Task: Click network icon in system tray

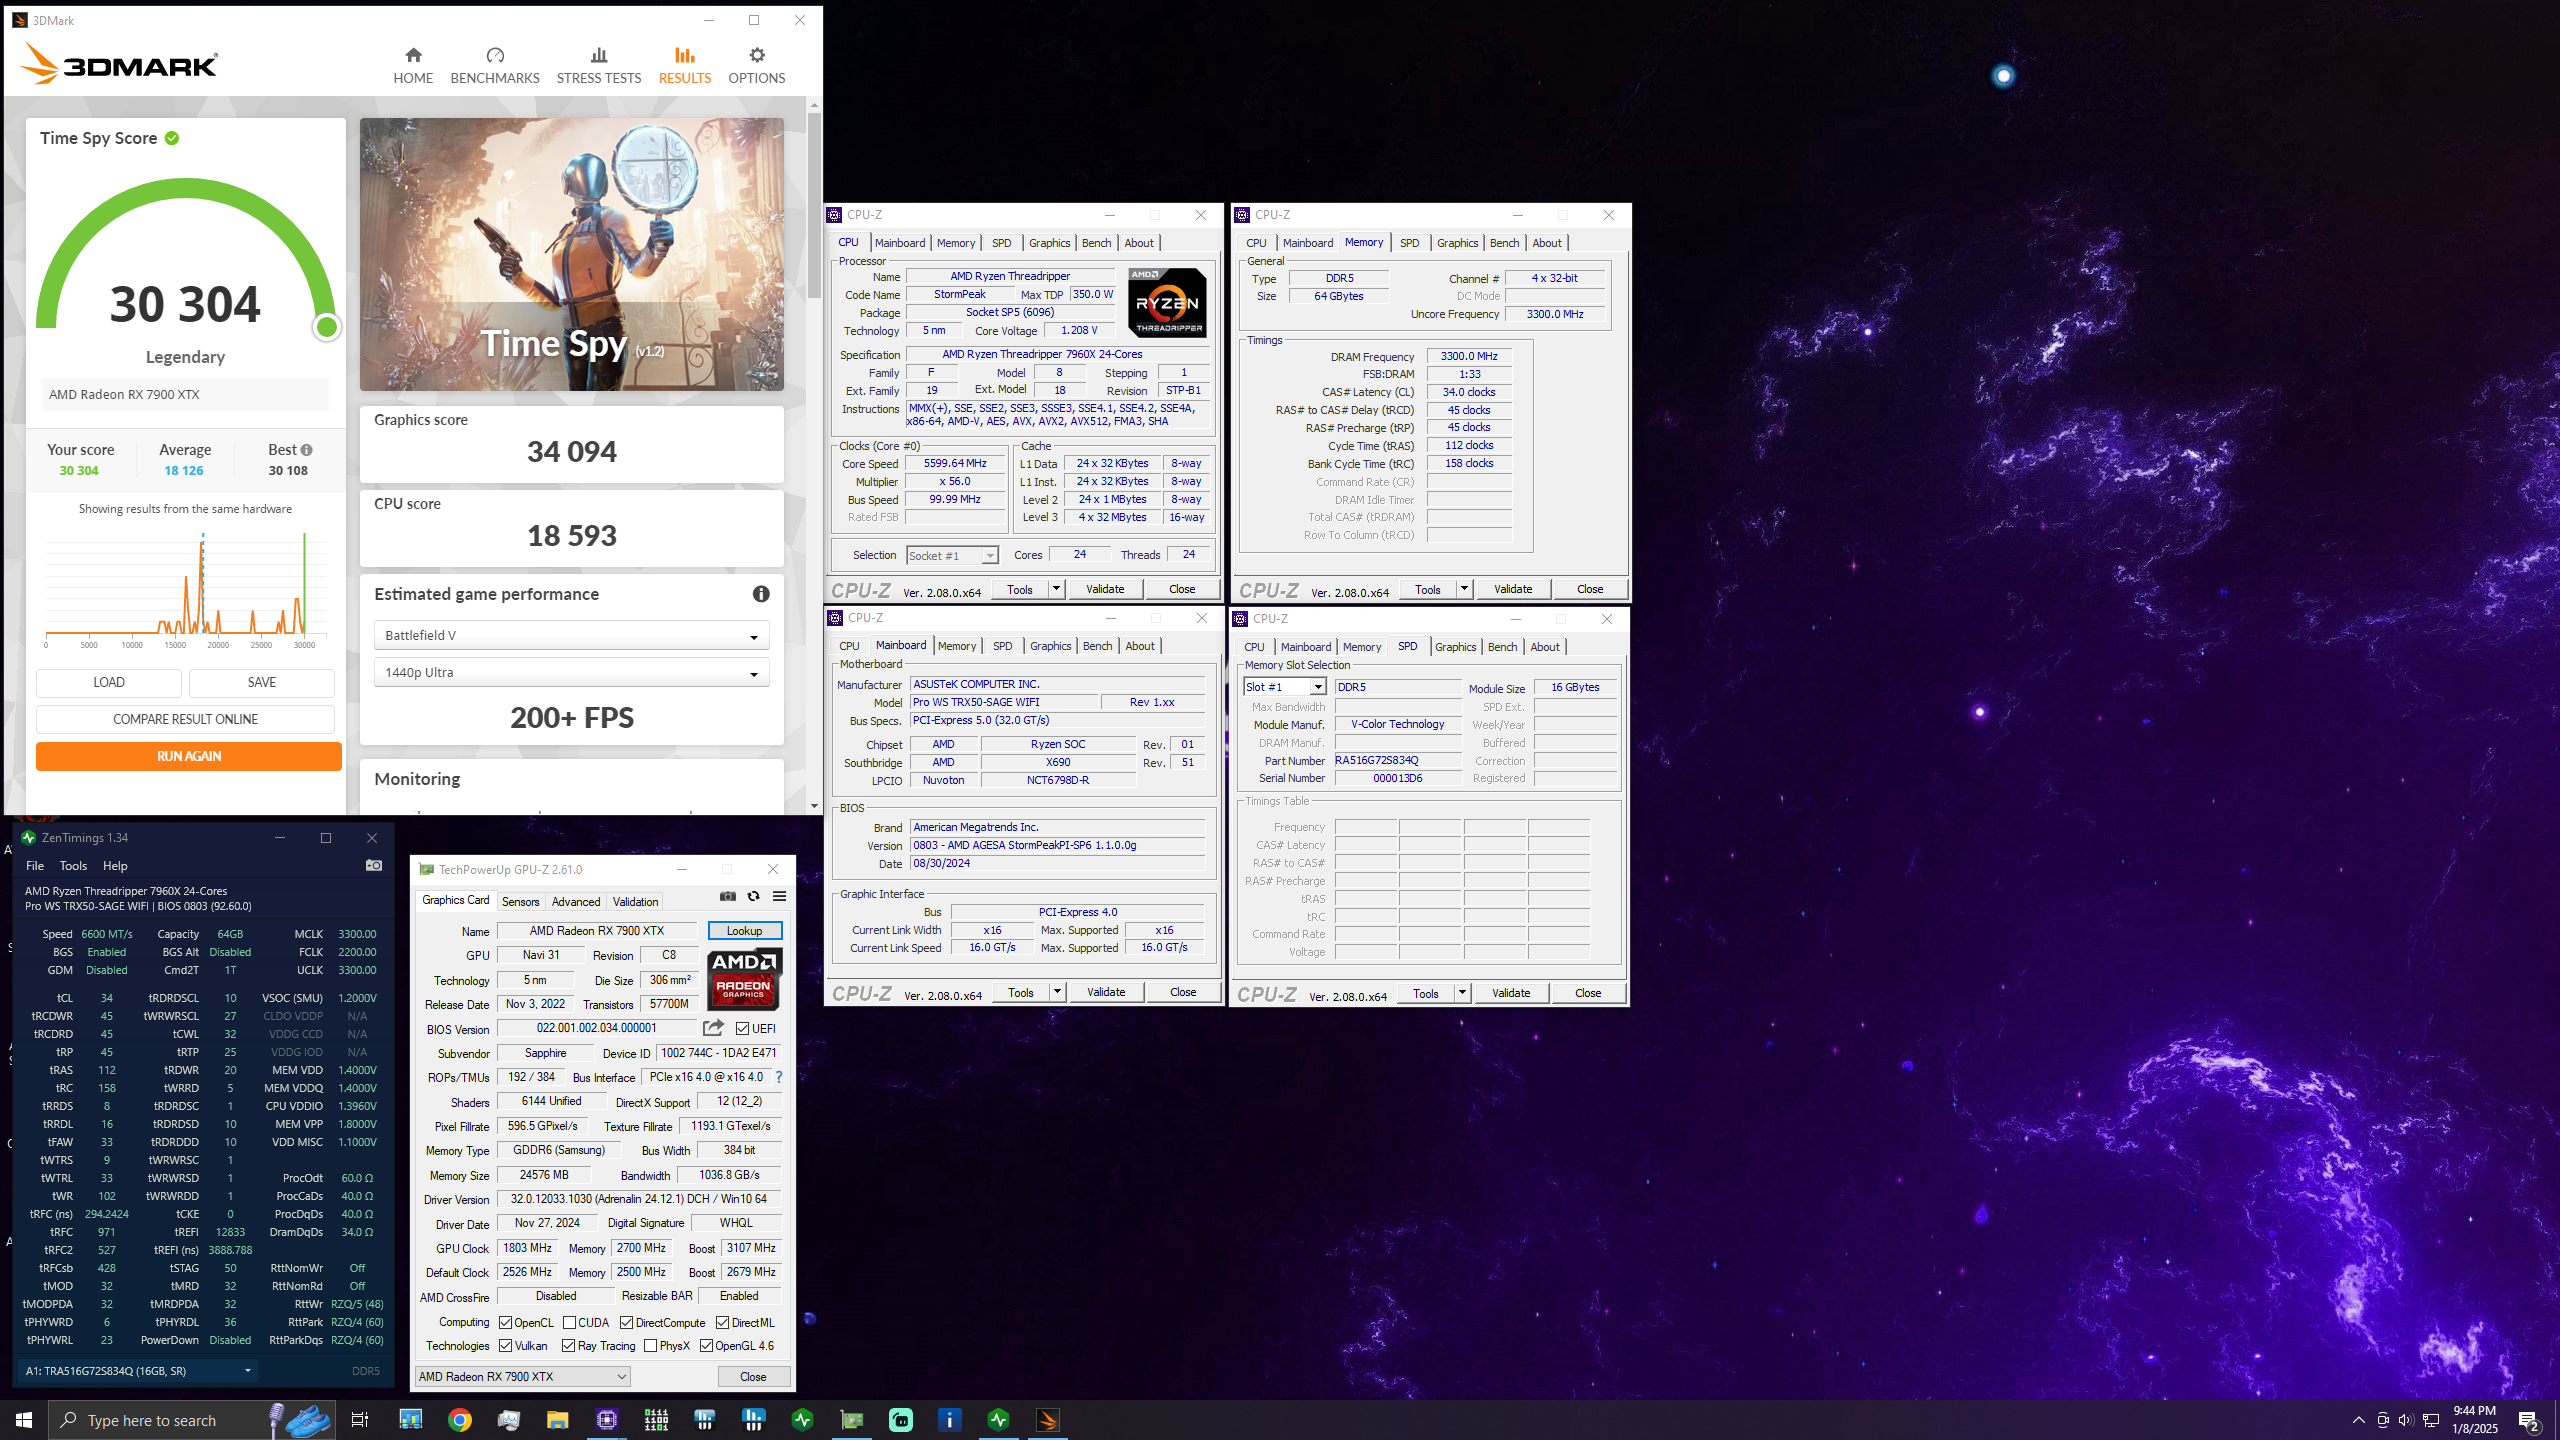Action: [2430, 1420]
